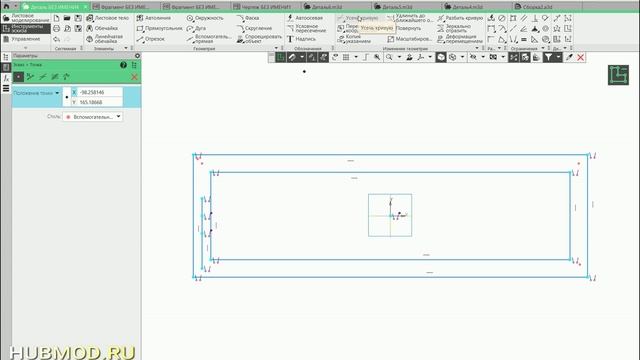Toggle the sketch mode button in view toolbar
640x360 pixels.
point(281,58)
